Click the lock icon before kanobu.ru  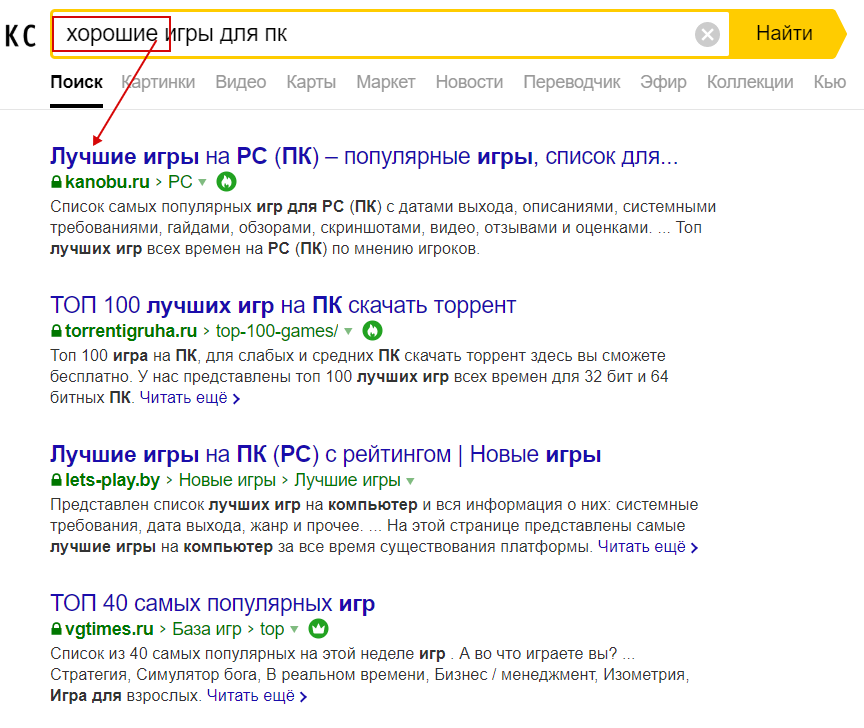coord(56,182)
